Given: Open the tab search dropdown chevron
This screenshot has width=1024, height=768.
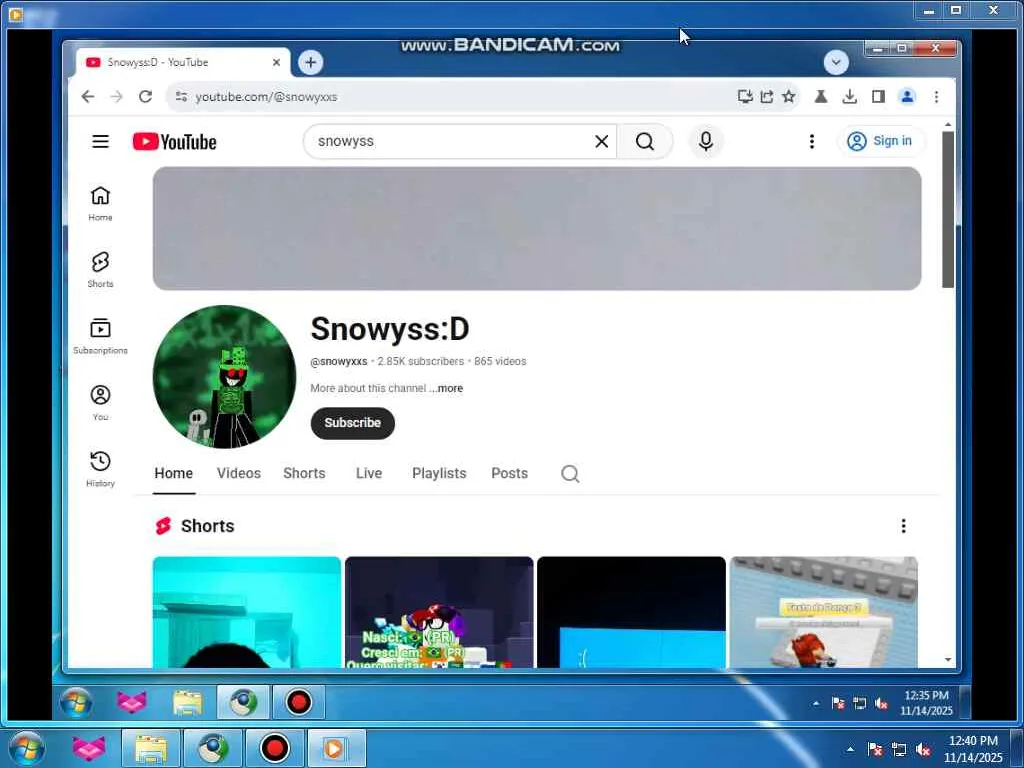Looking at the screenshot, I should click(836, 63).
